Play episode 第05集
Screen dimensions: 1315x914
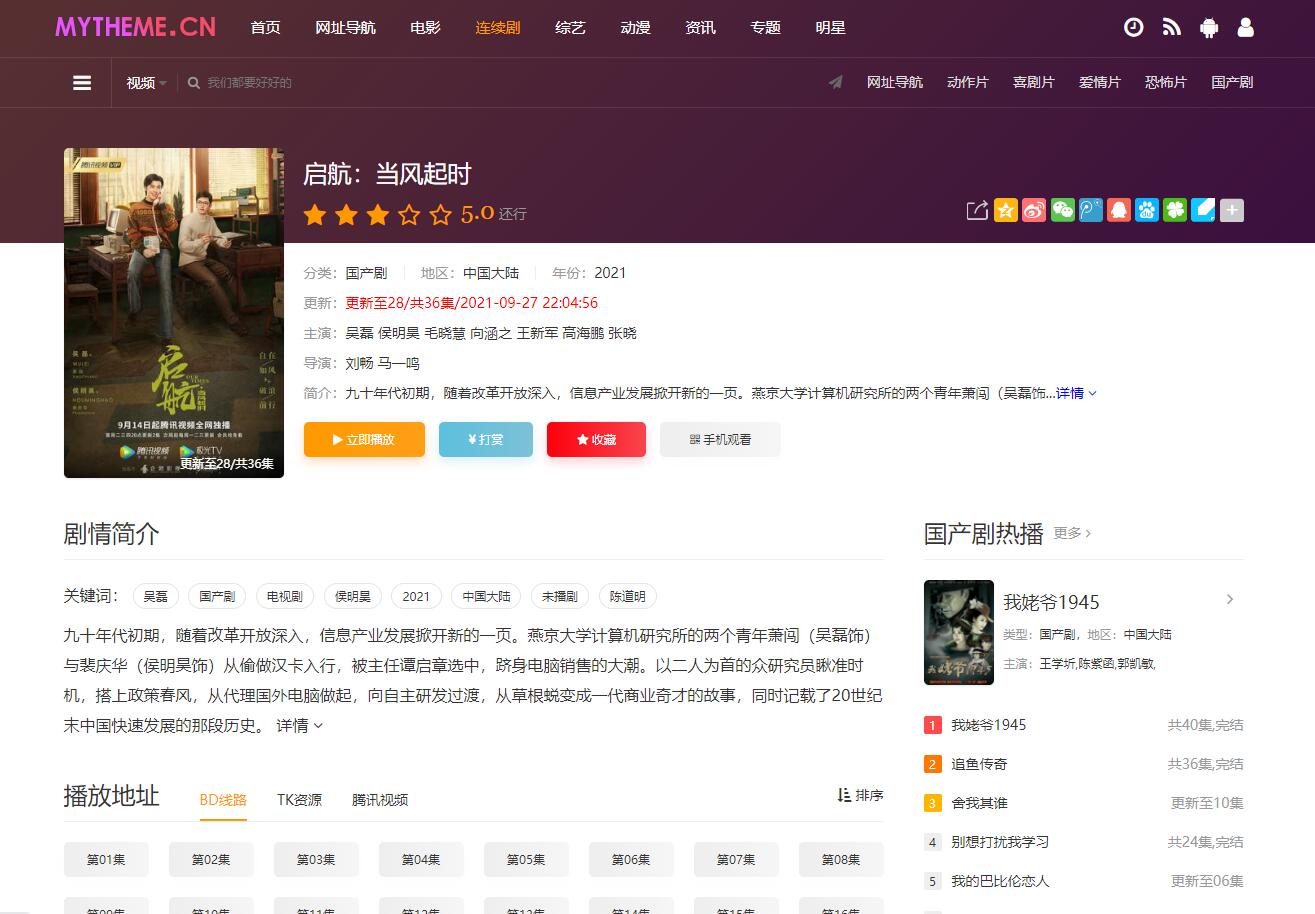point(526,860)
